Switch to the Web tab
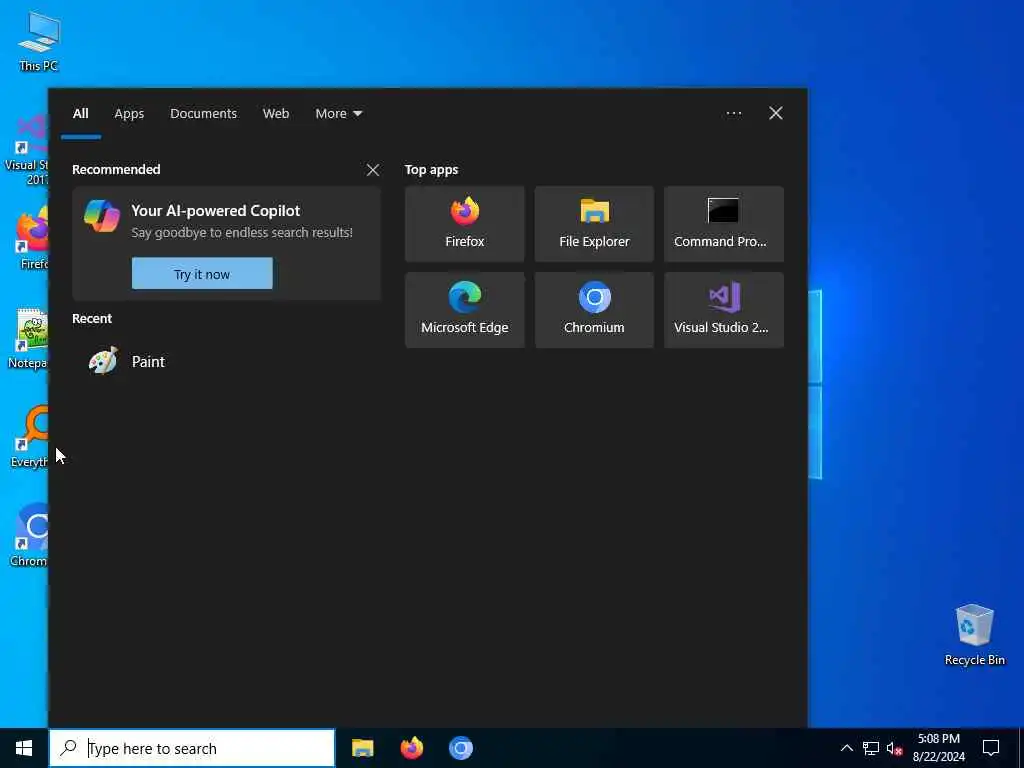The image size is (1024, 768). click(276, 114)
